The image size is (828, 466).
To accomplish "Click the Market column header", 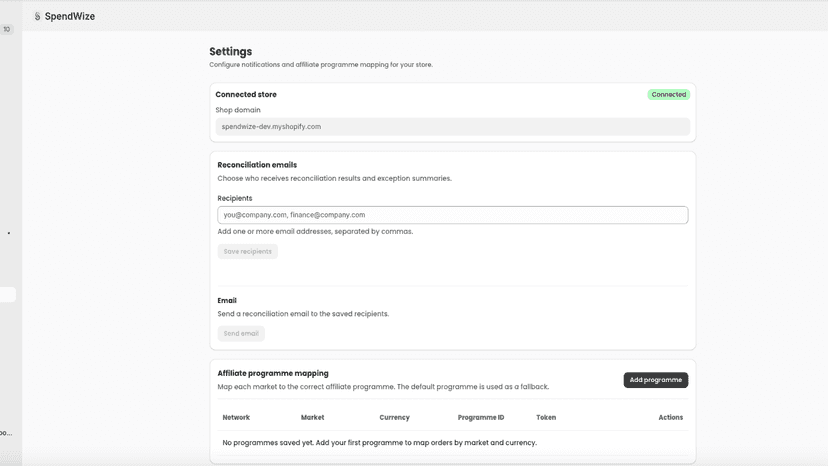I will pos(313,417).
